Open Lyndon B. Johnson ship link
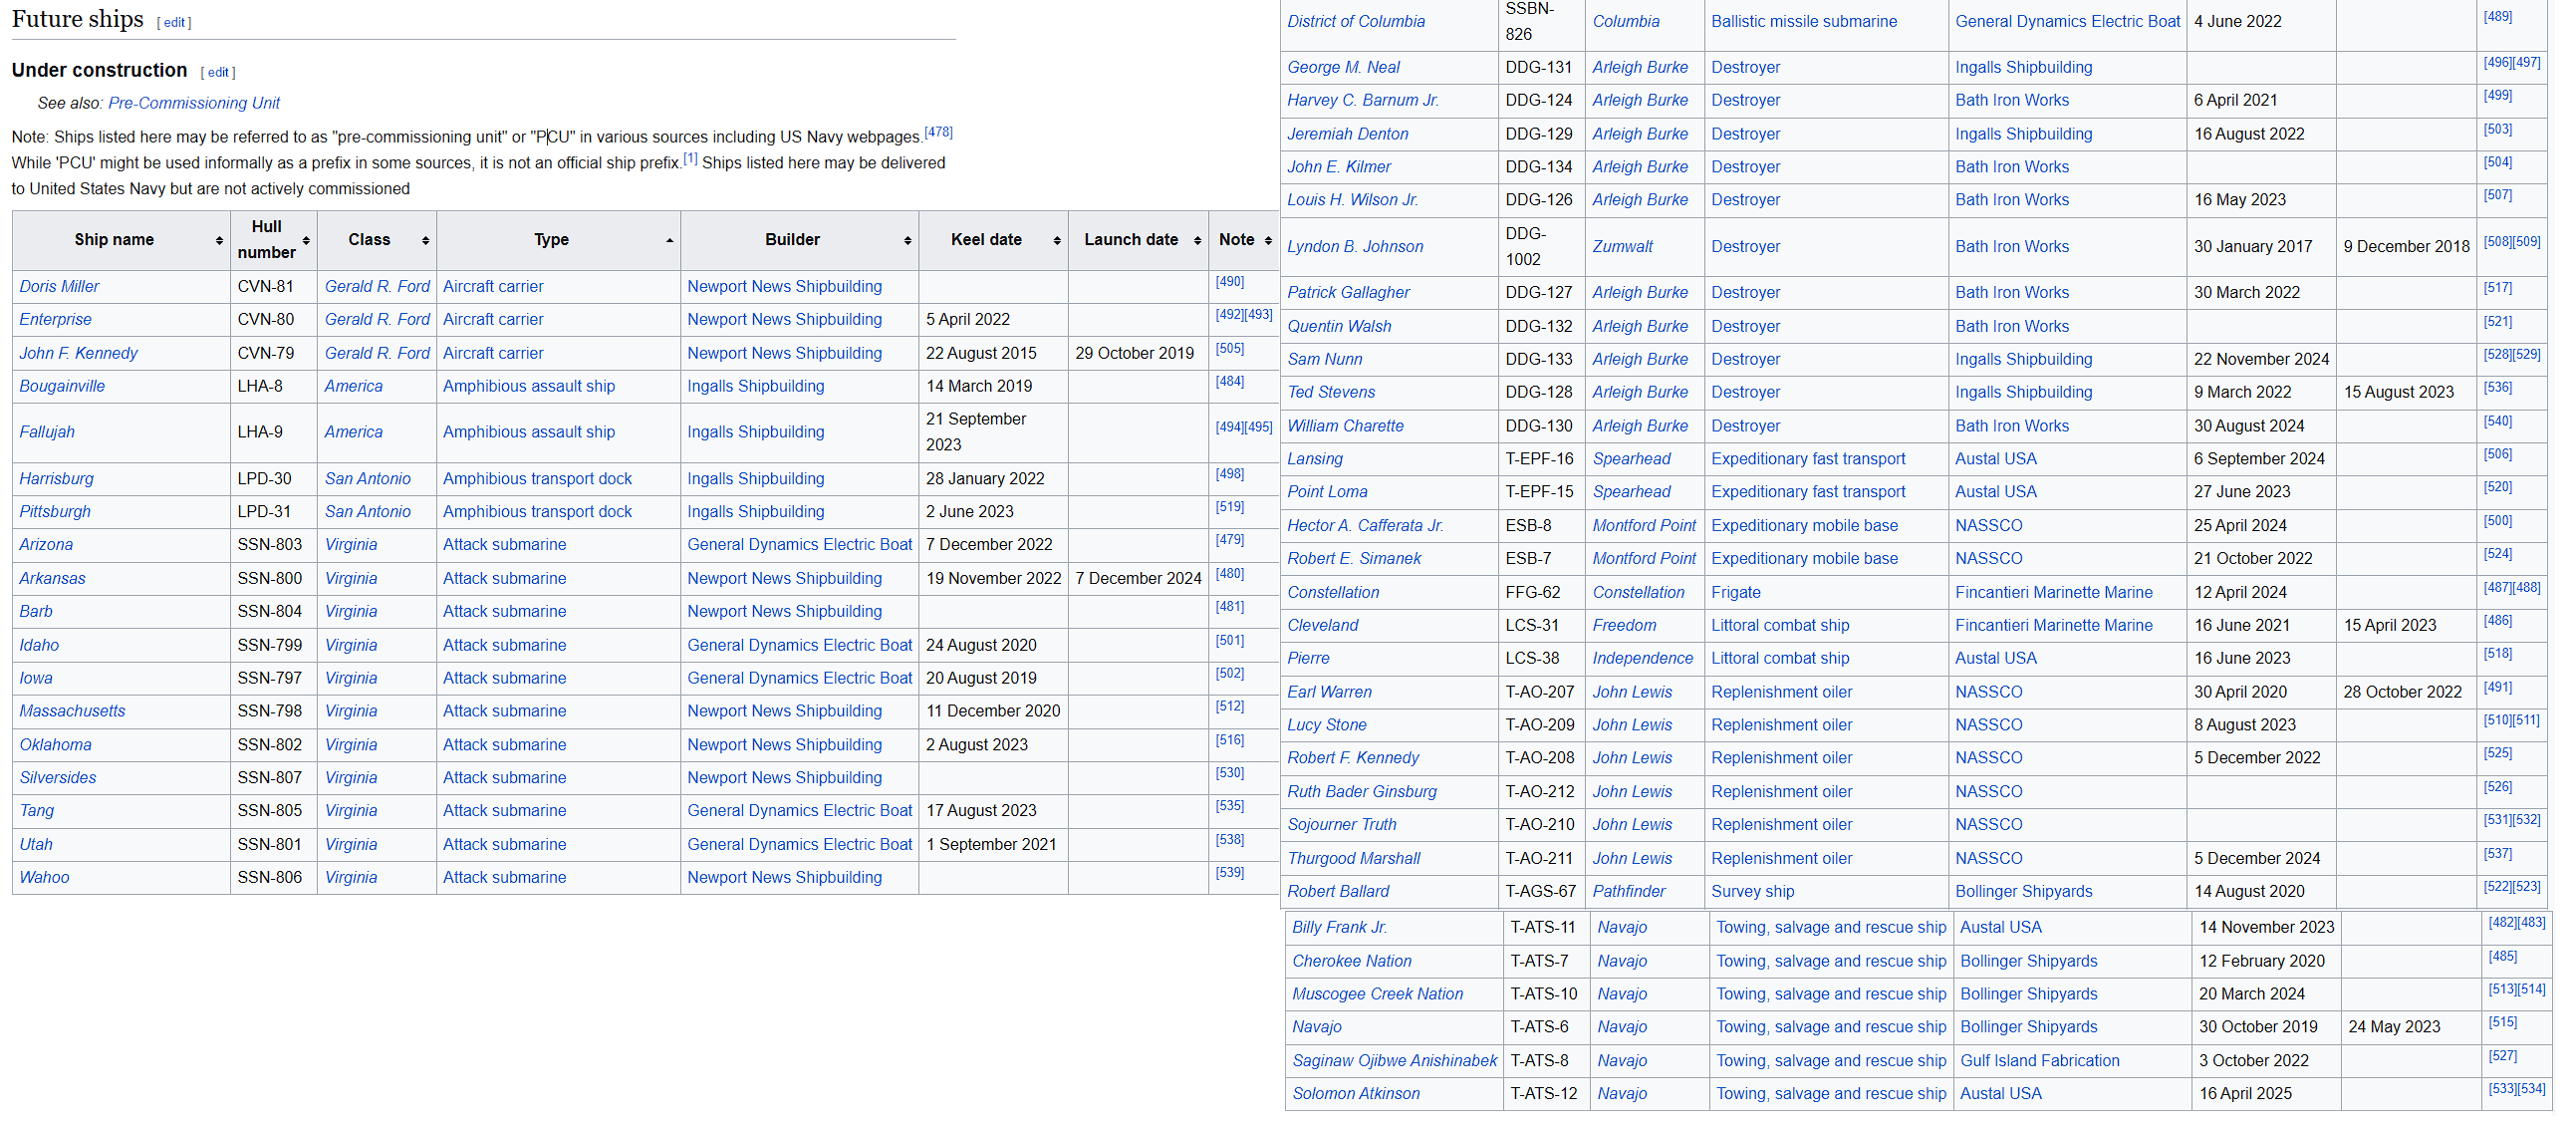The height and width of the screenshot is (1130, 2576). point(1355,246)
